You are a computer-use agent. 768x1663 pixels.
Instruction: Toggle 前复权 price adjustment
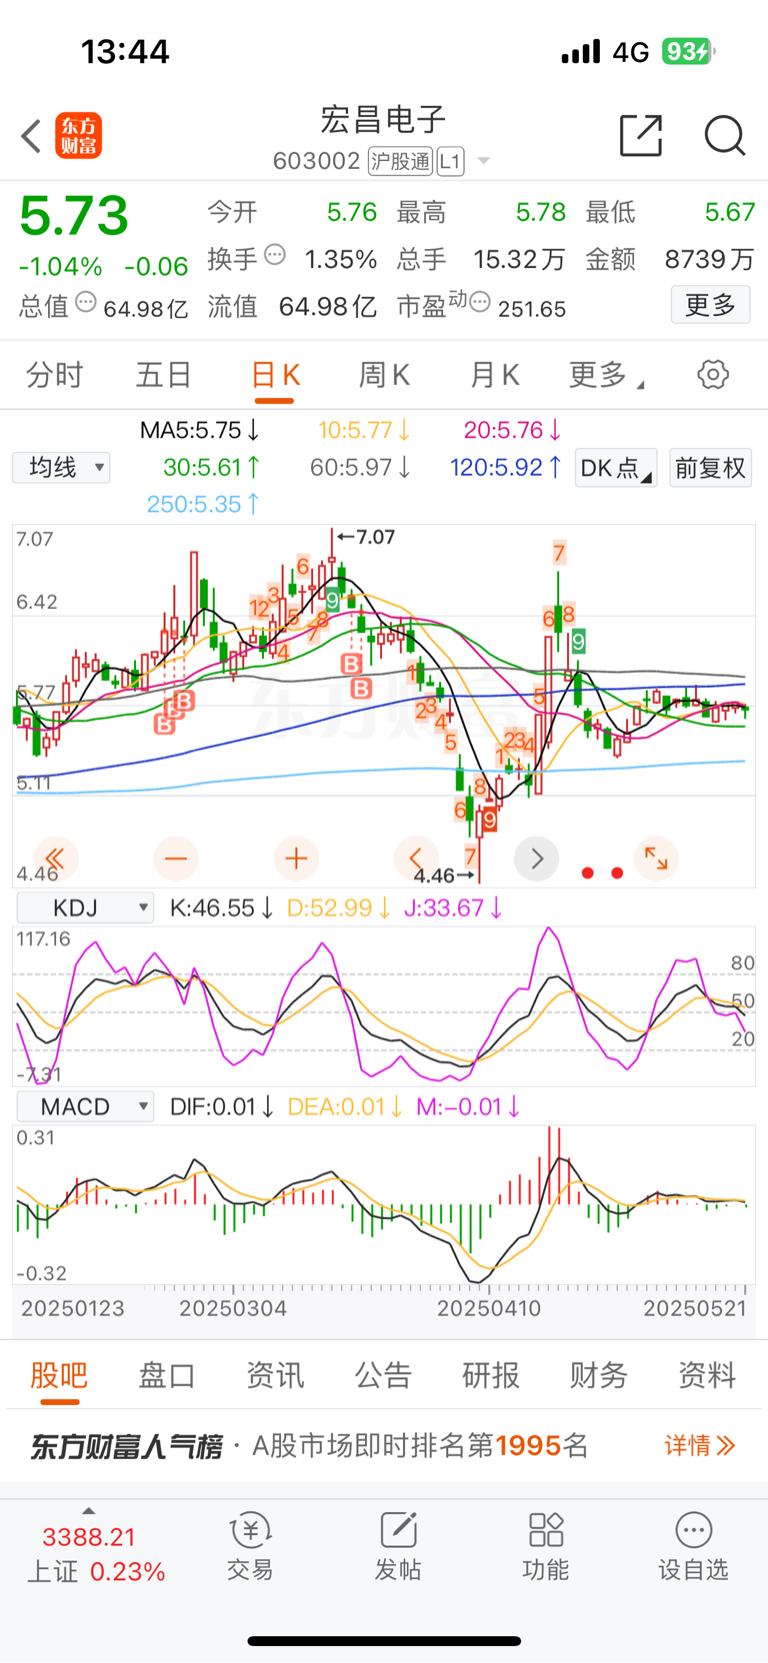coord(710,467)
